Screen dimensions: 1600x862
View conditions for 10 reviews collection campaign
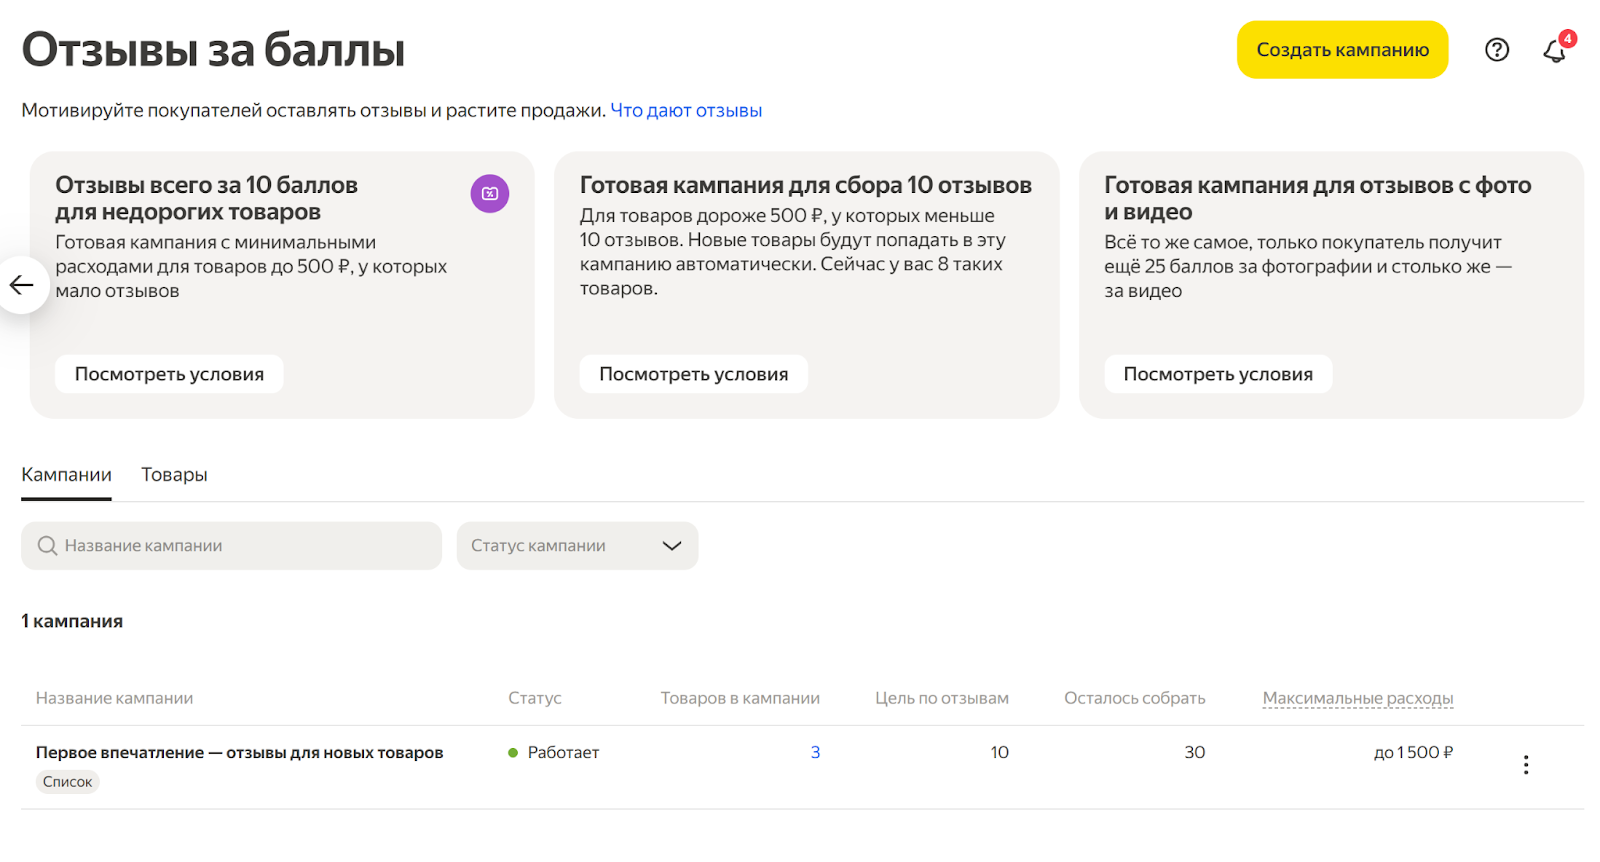pyautogui.click(x=693, y=374)
